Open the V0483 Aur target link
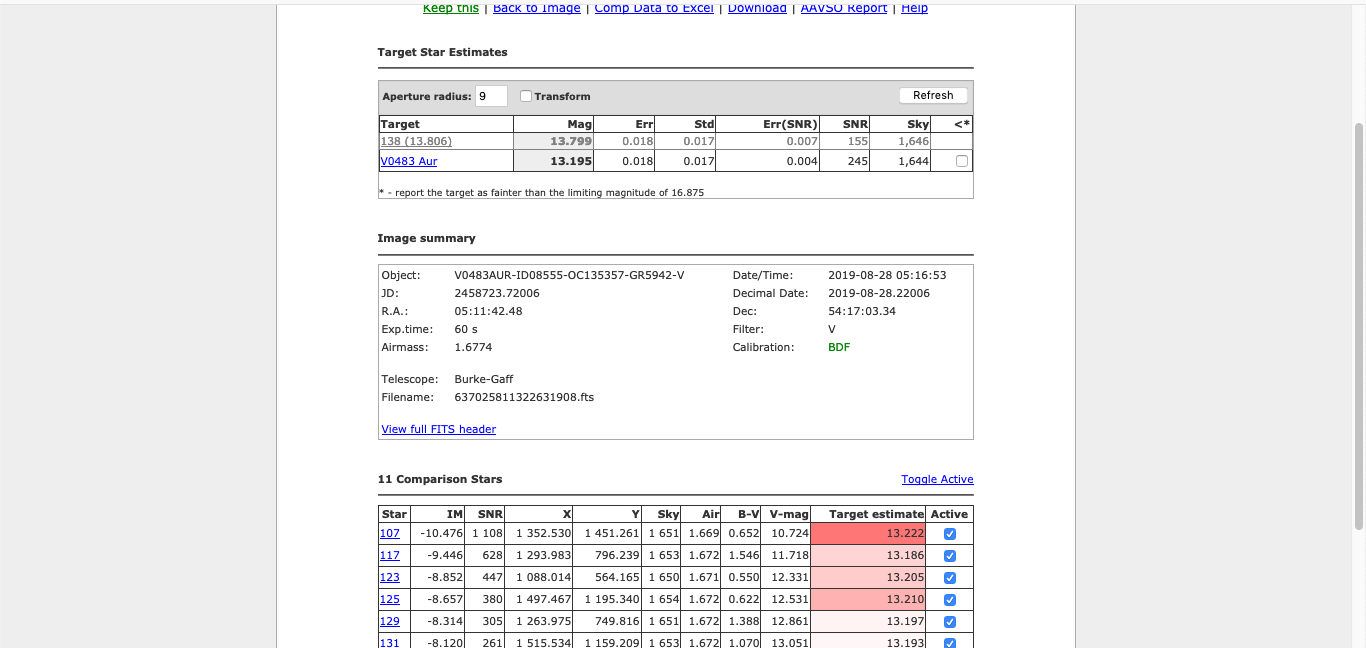Viewport: 1366px width, 648px height. pyautogui.click(x=408, y=161)
